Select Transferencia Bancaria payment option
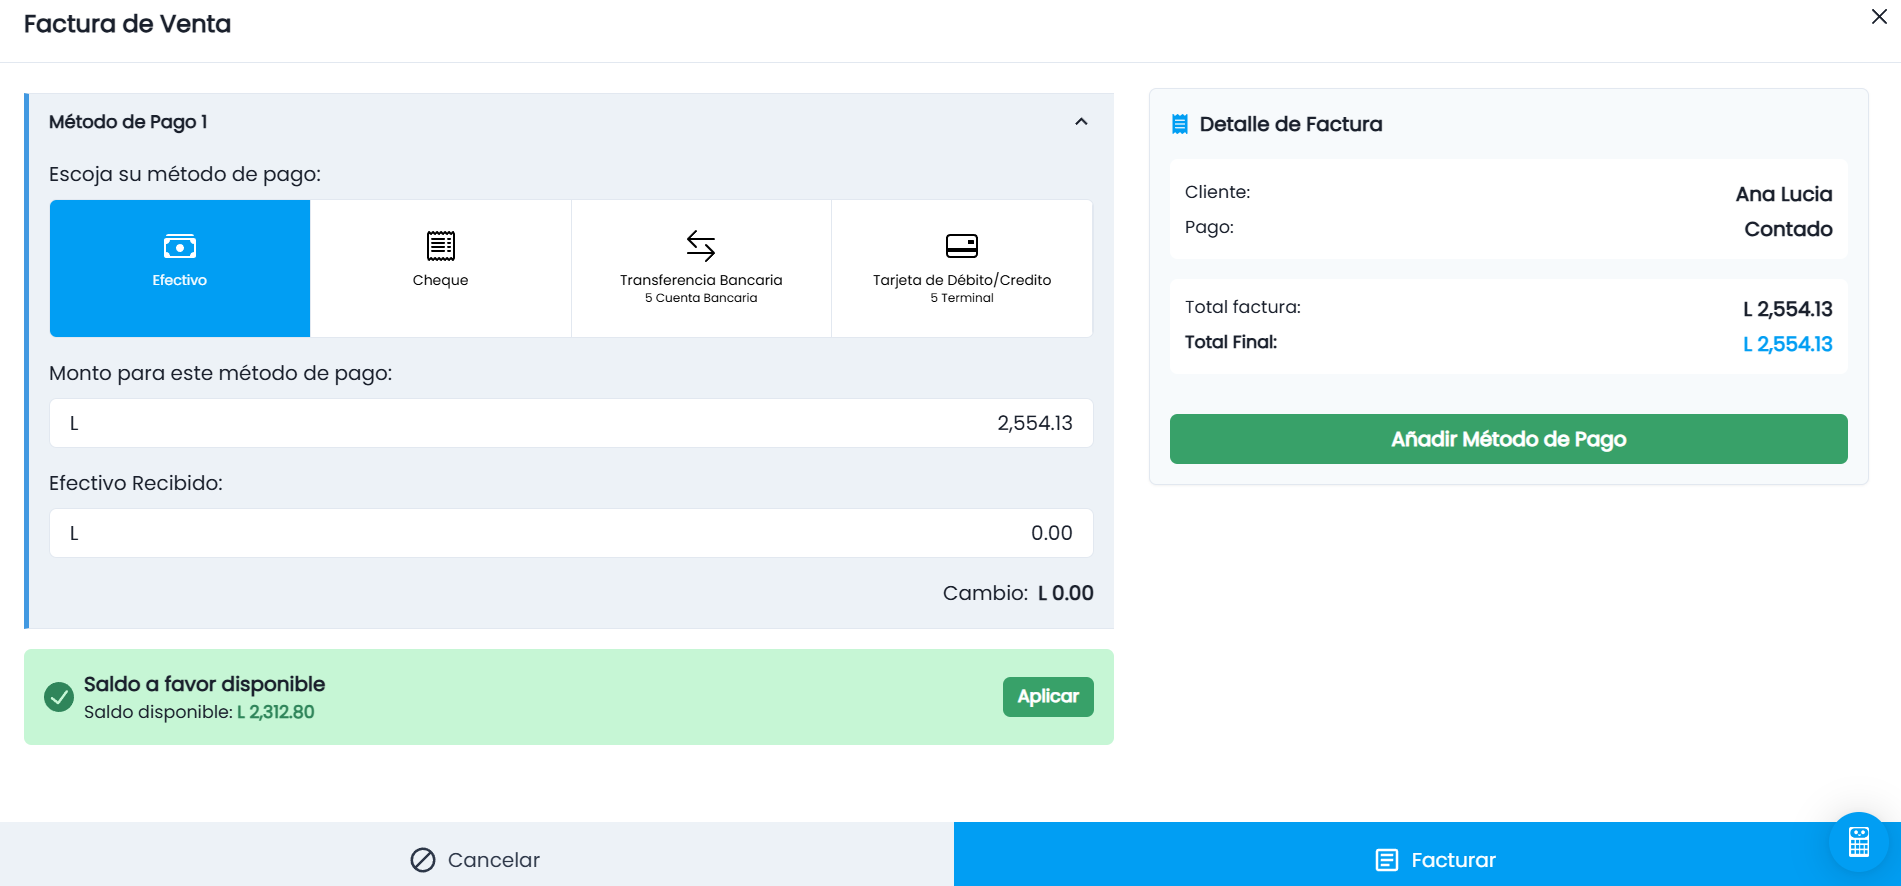 tap(701, 268)
